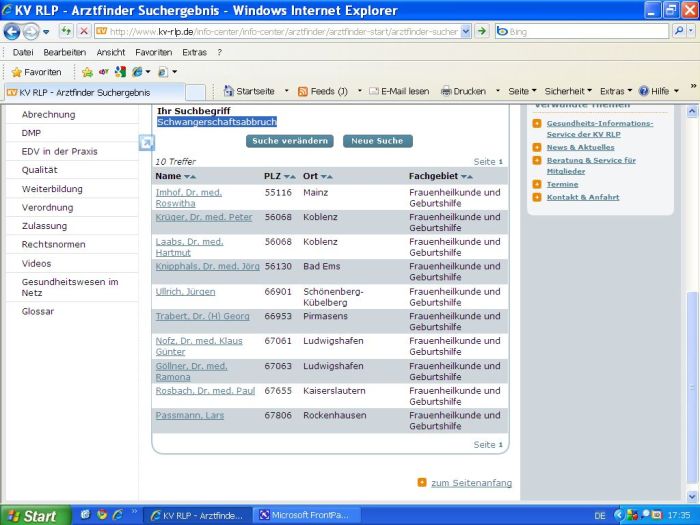Image resolution: width=700 pixels, height=525 pixels.
Task: Open doctor entry Krüger, Dr. med. Peter
Action: click(x=204, y=217)
